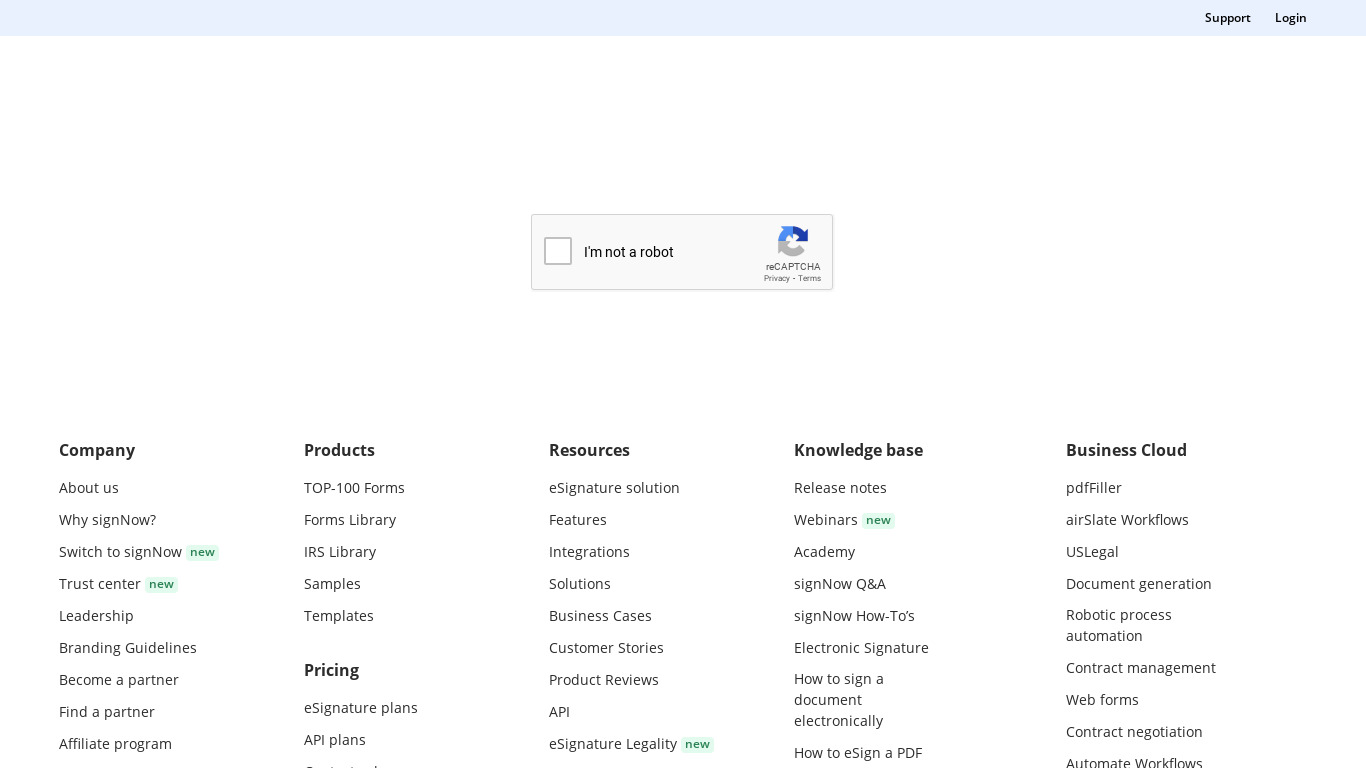Screen dimensions: 1366x768
Task: Open Templates under Products
Action: [x=339, y=616]
